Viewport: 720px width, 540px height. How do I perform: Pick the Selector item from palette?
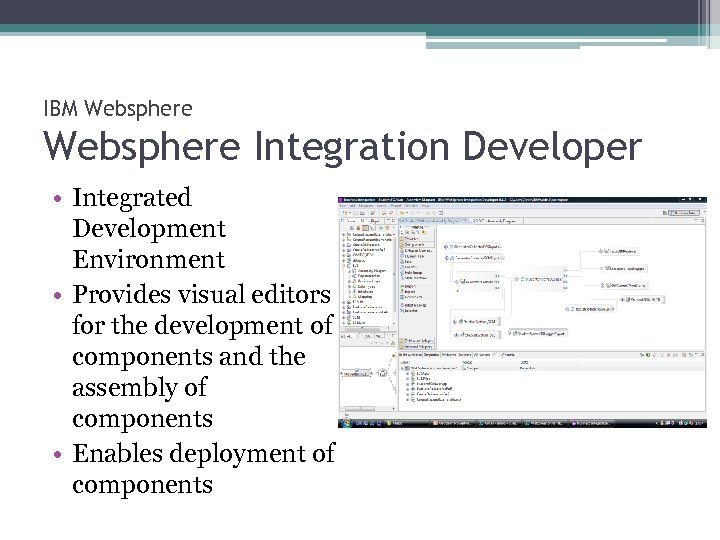coord(410,311)
